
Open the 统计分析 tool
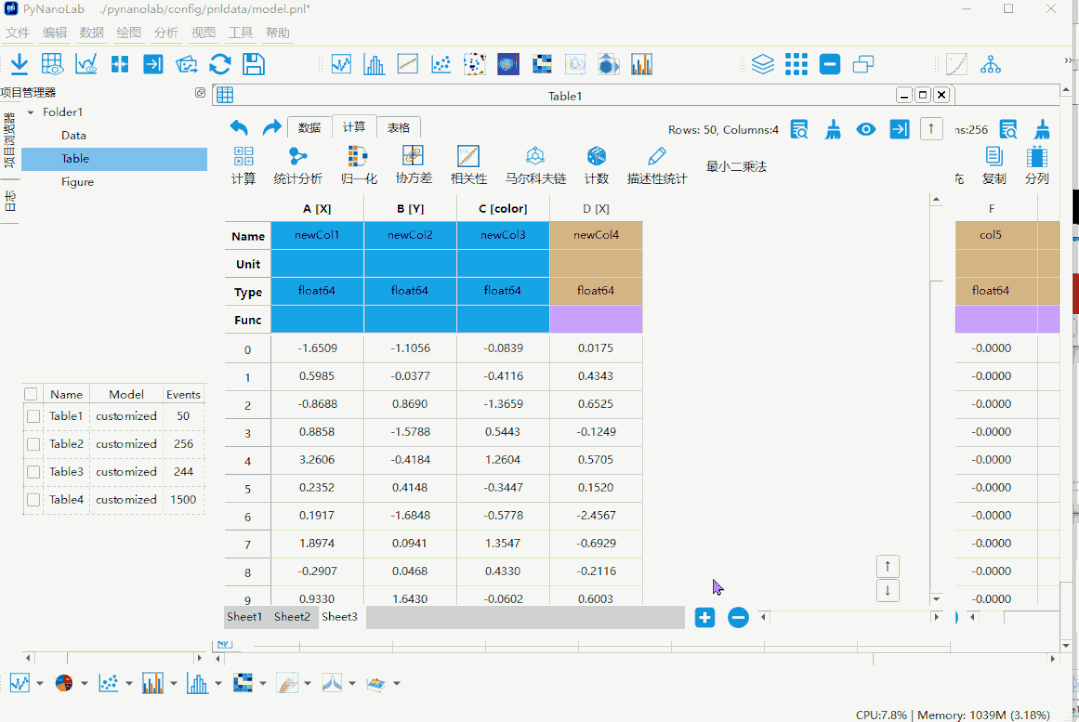coord(298,166)
